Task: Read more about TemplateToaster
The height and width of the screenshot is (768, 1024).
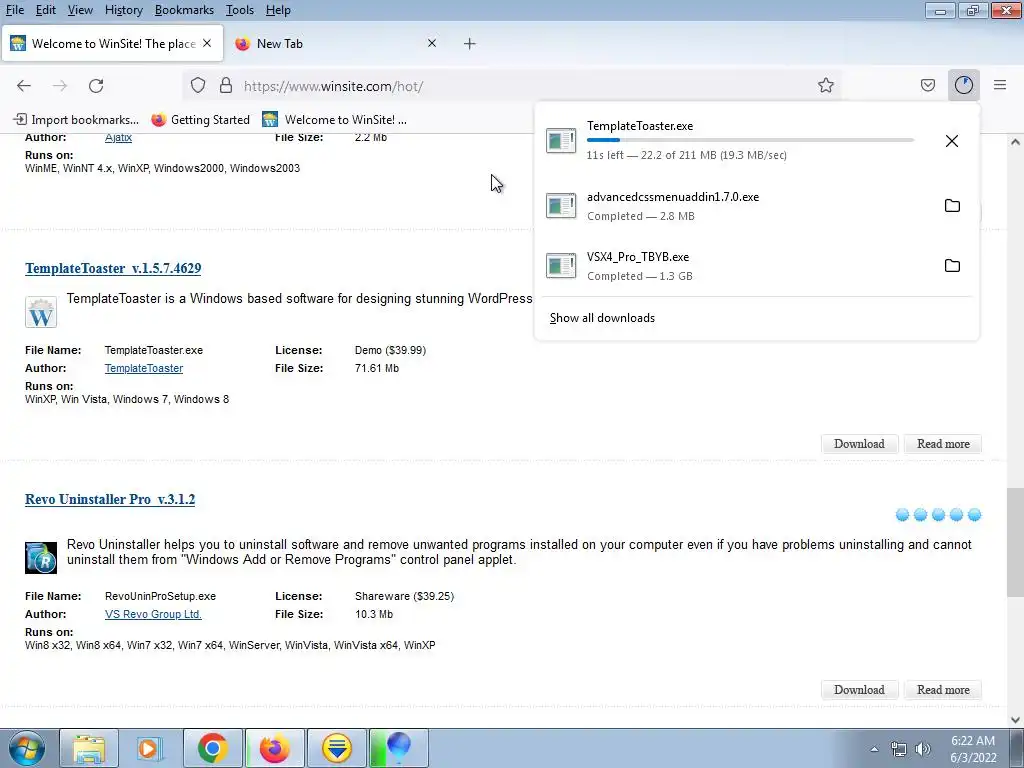Action: (943, 444)
